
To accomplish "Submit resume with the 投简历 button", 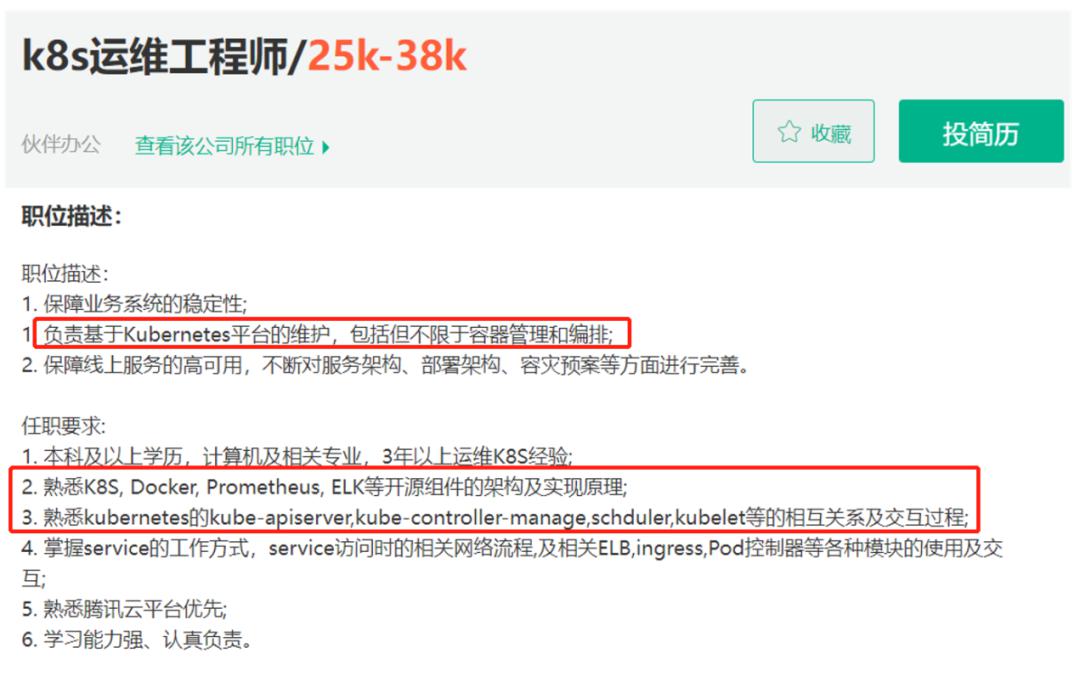I will pyautogui.click(x=981, y=131).
